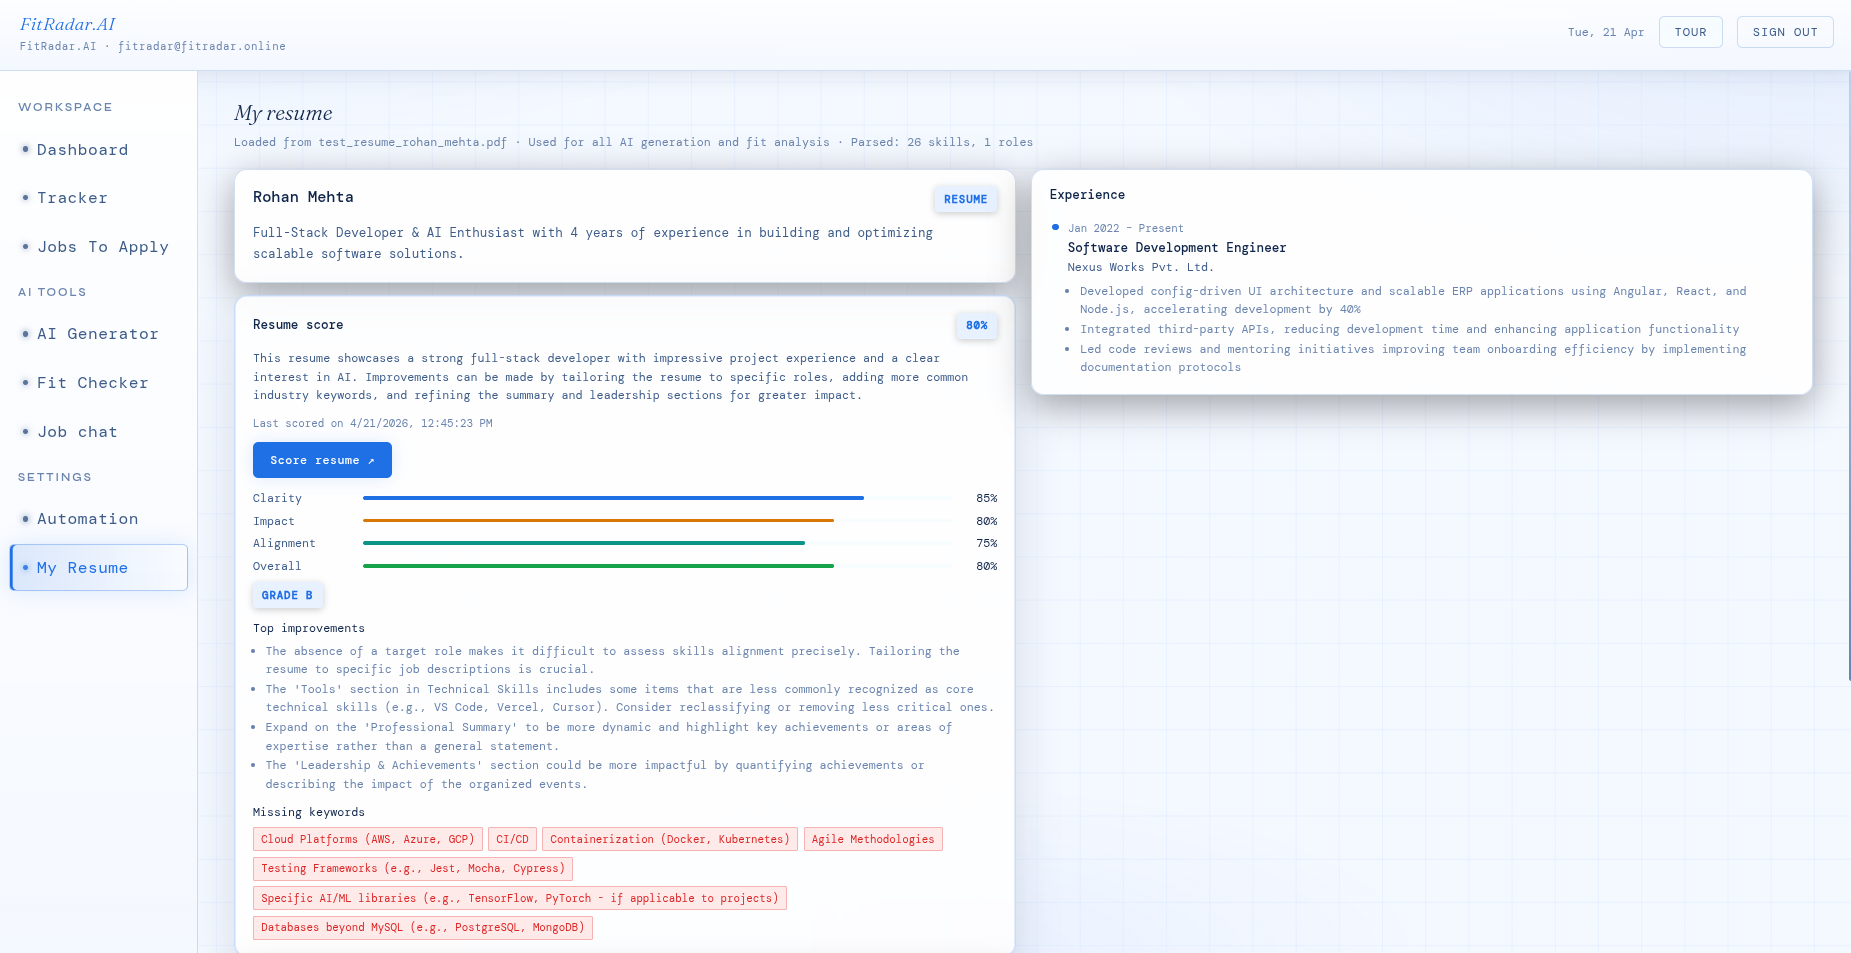This screenshot has width=1851, height=953.
Task: Go to Tracker in the sidebar
Action: (98, 198)
